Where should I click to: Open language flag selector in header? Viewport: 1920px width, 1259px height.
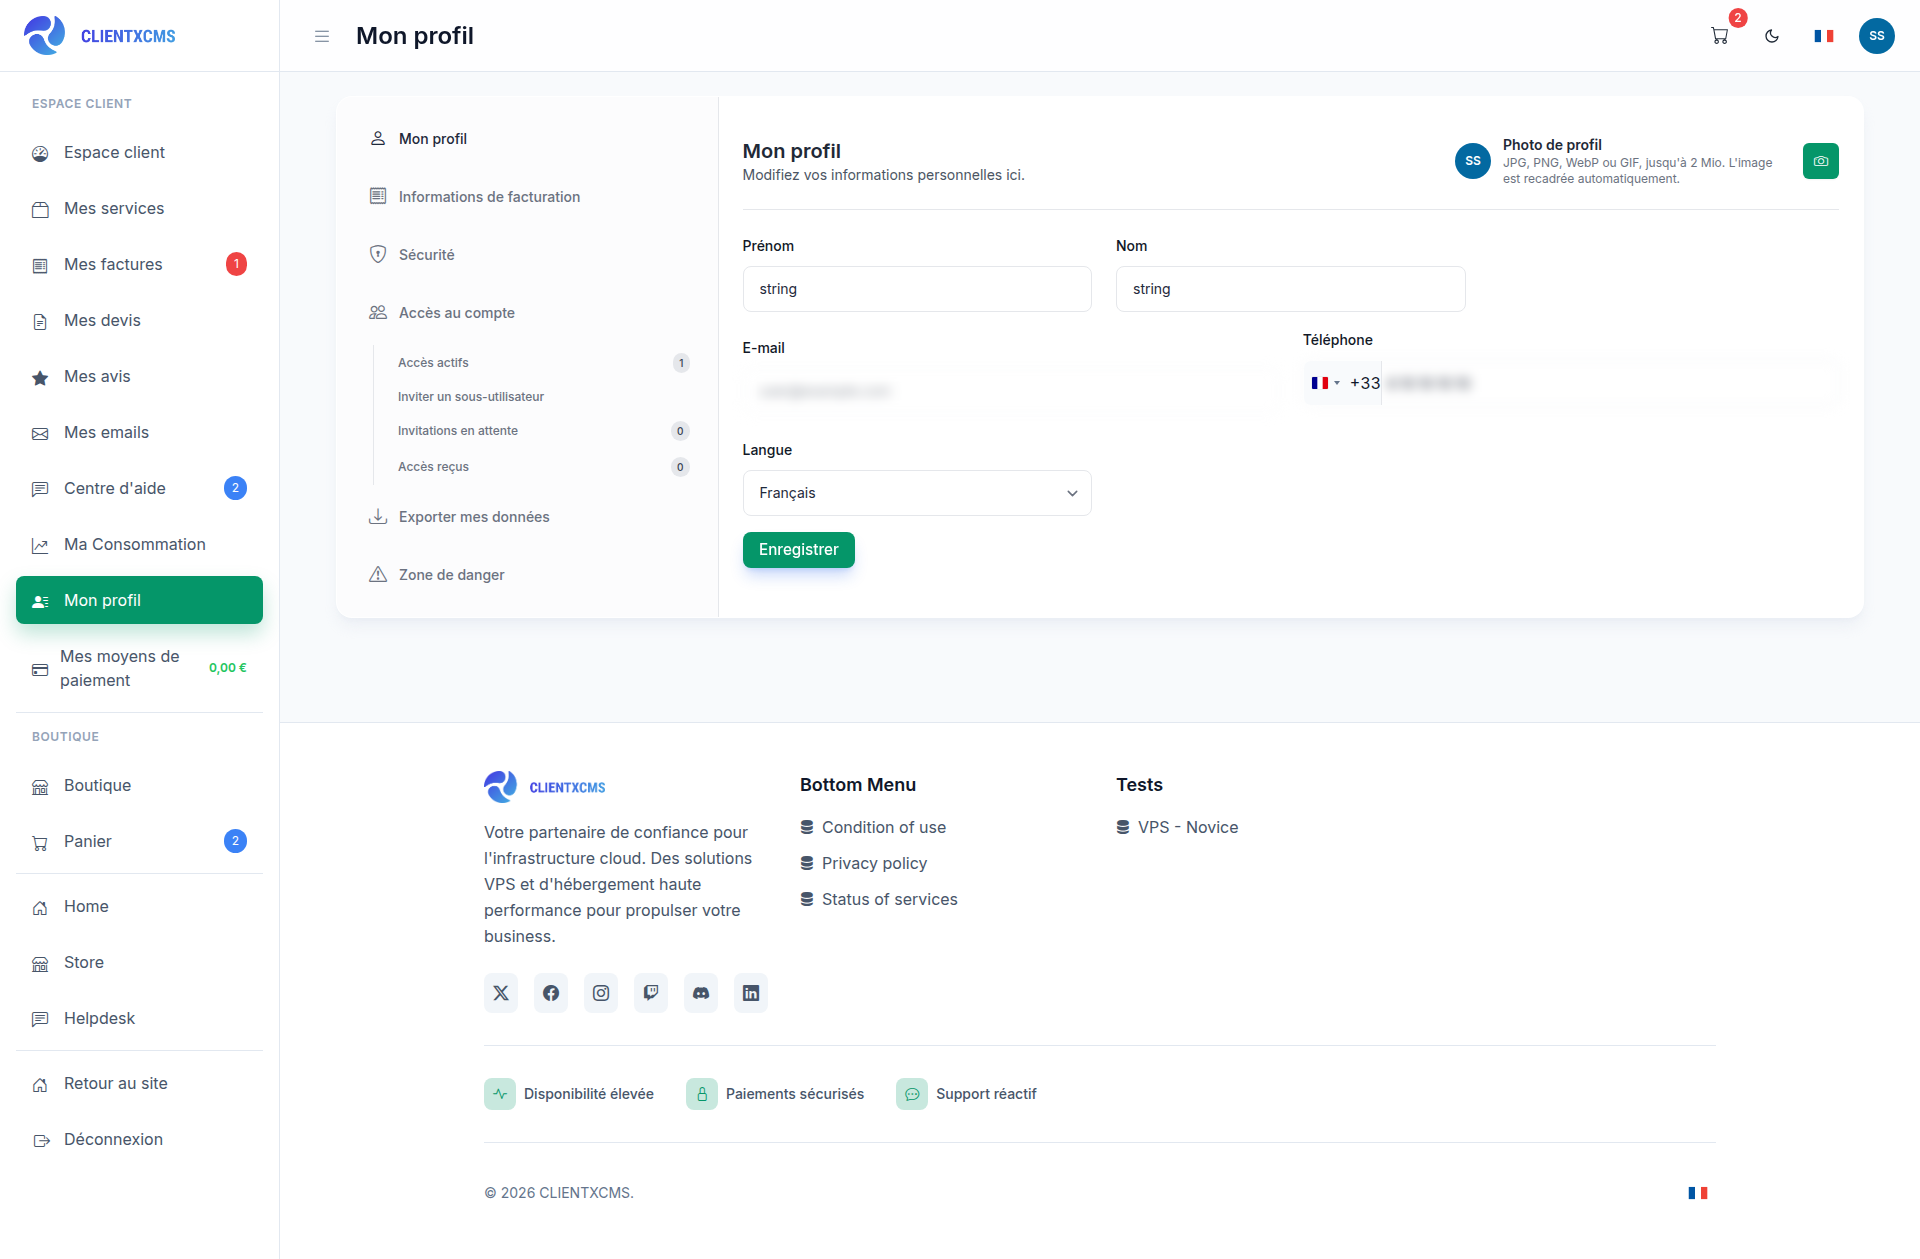(1824, 36)
